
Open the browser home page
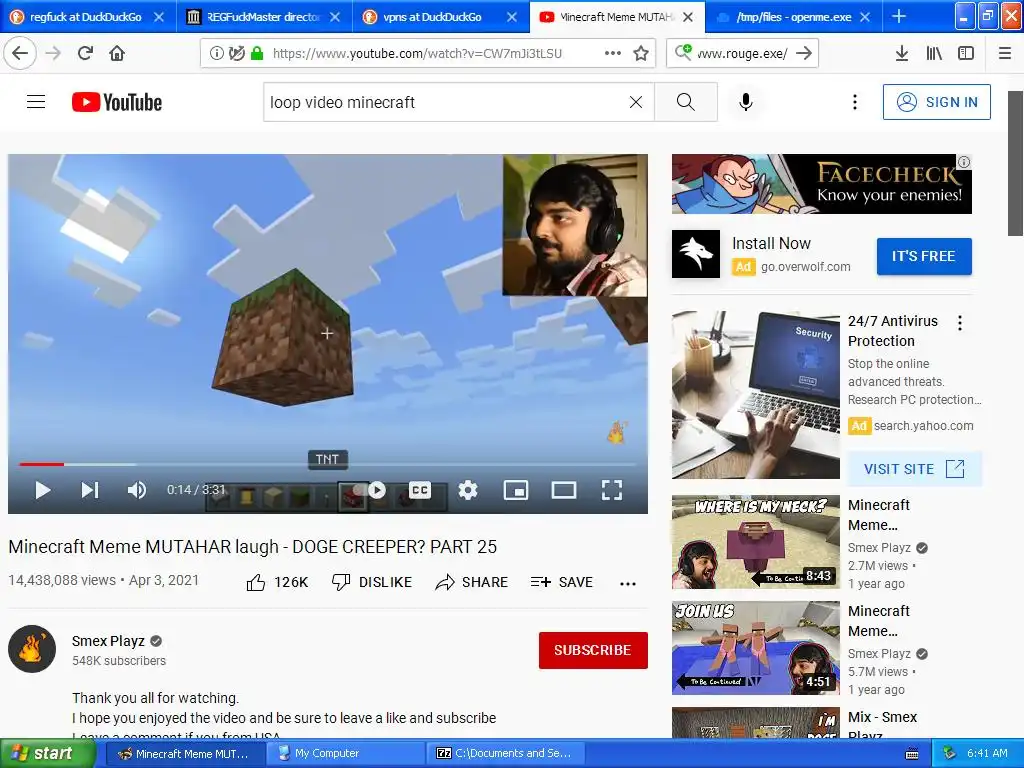[x=117, y=53]
